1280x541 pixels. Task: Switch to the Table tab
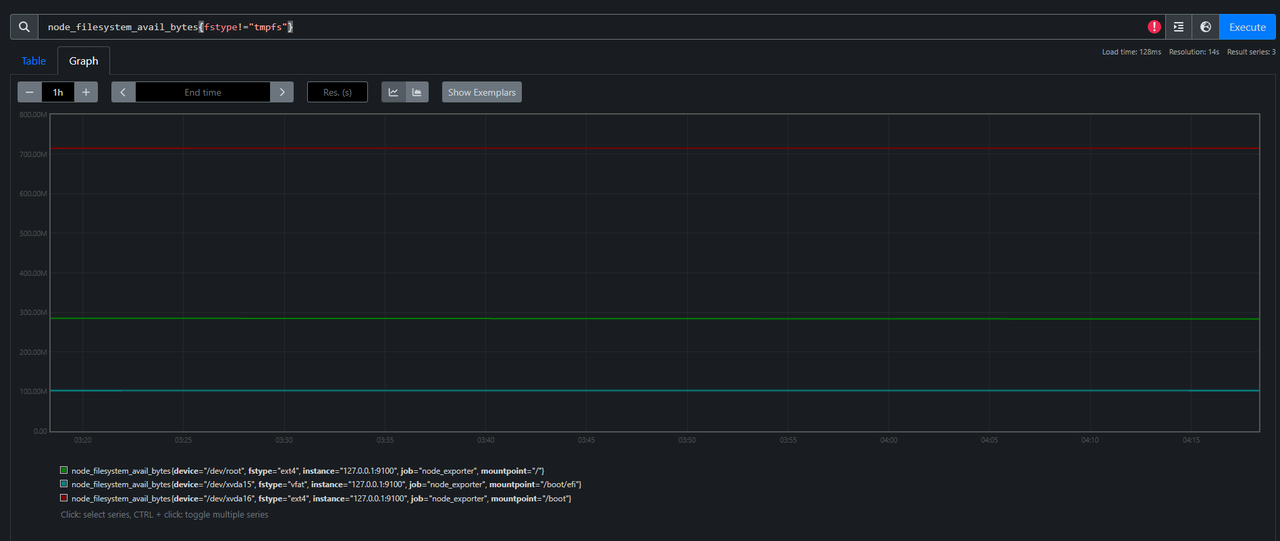point(34,61)
